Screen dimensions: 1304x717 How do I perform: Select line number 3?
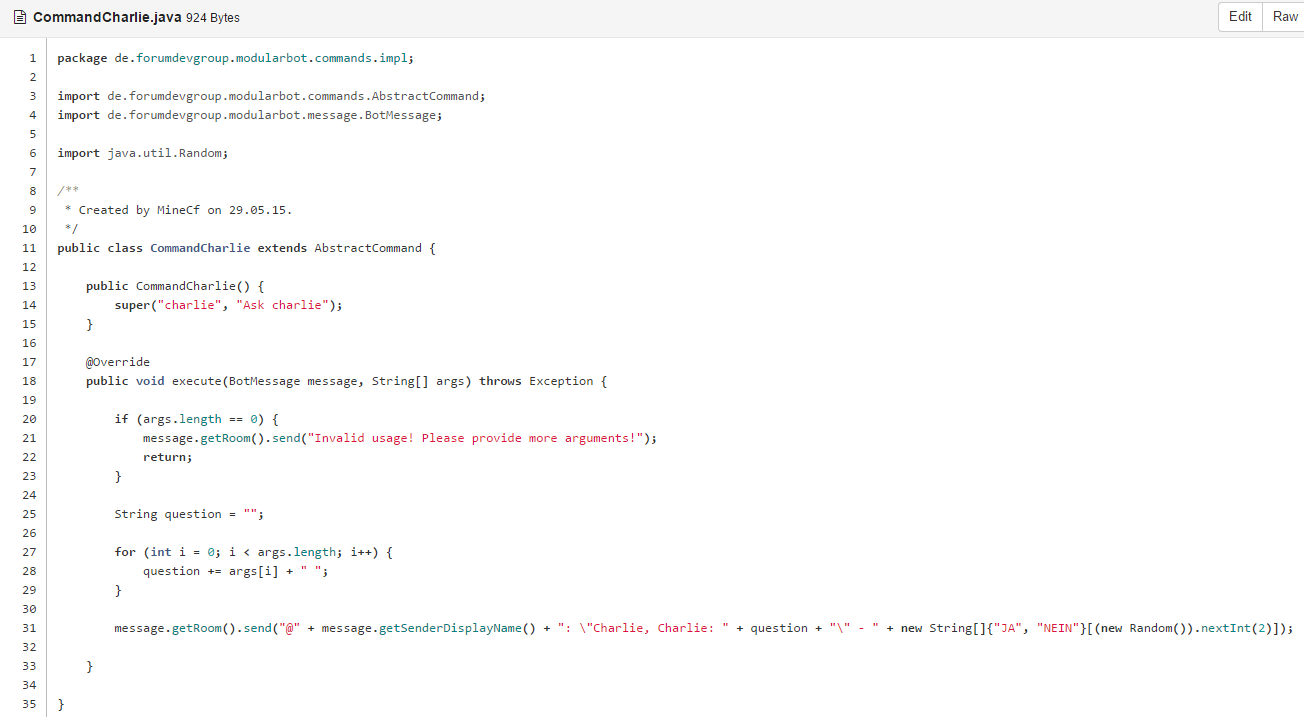33,96
